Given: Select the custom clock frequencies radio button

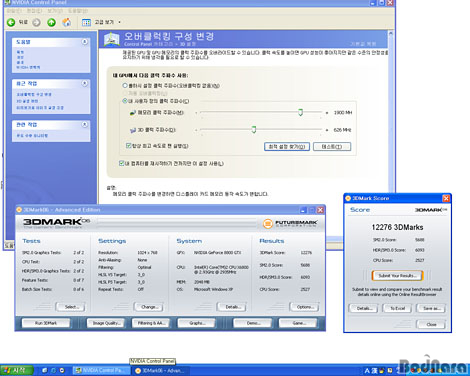Looking at the screenshot, I should 125,101.
